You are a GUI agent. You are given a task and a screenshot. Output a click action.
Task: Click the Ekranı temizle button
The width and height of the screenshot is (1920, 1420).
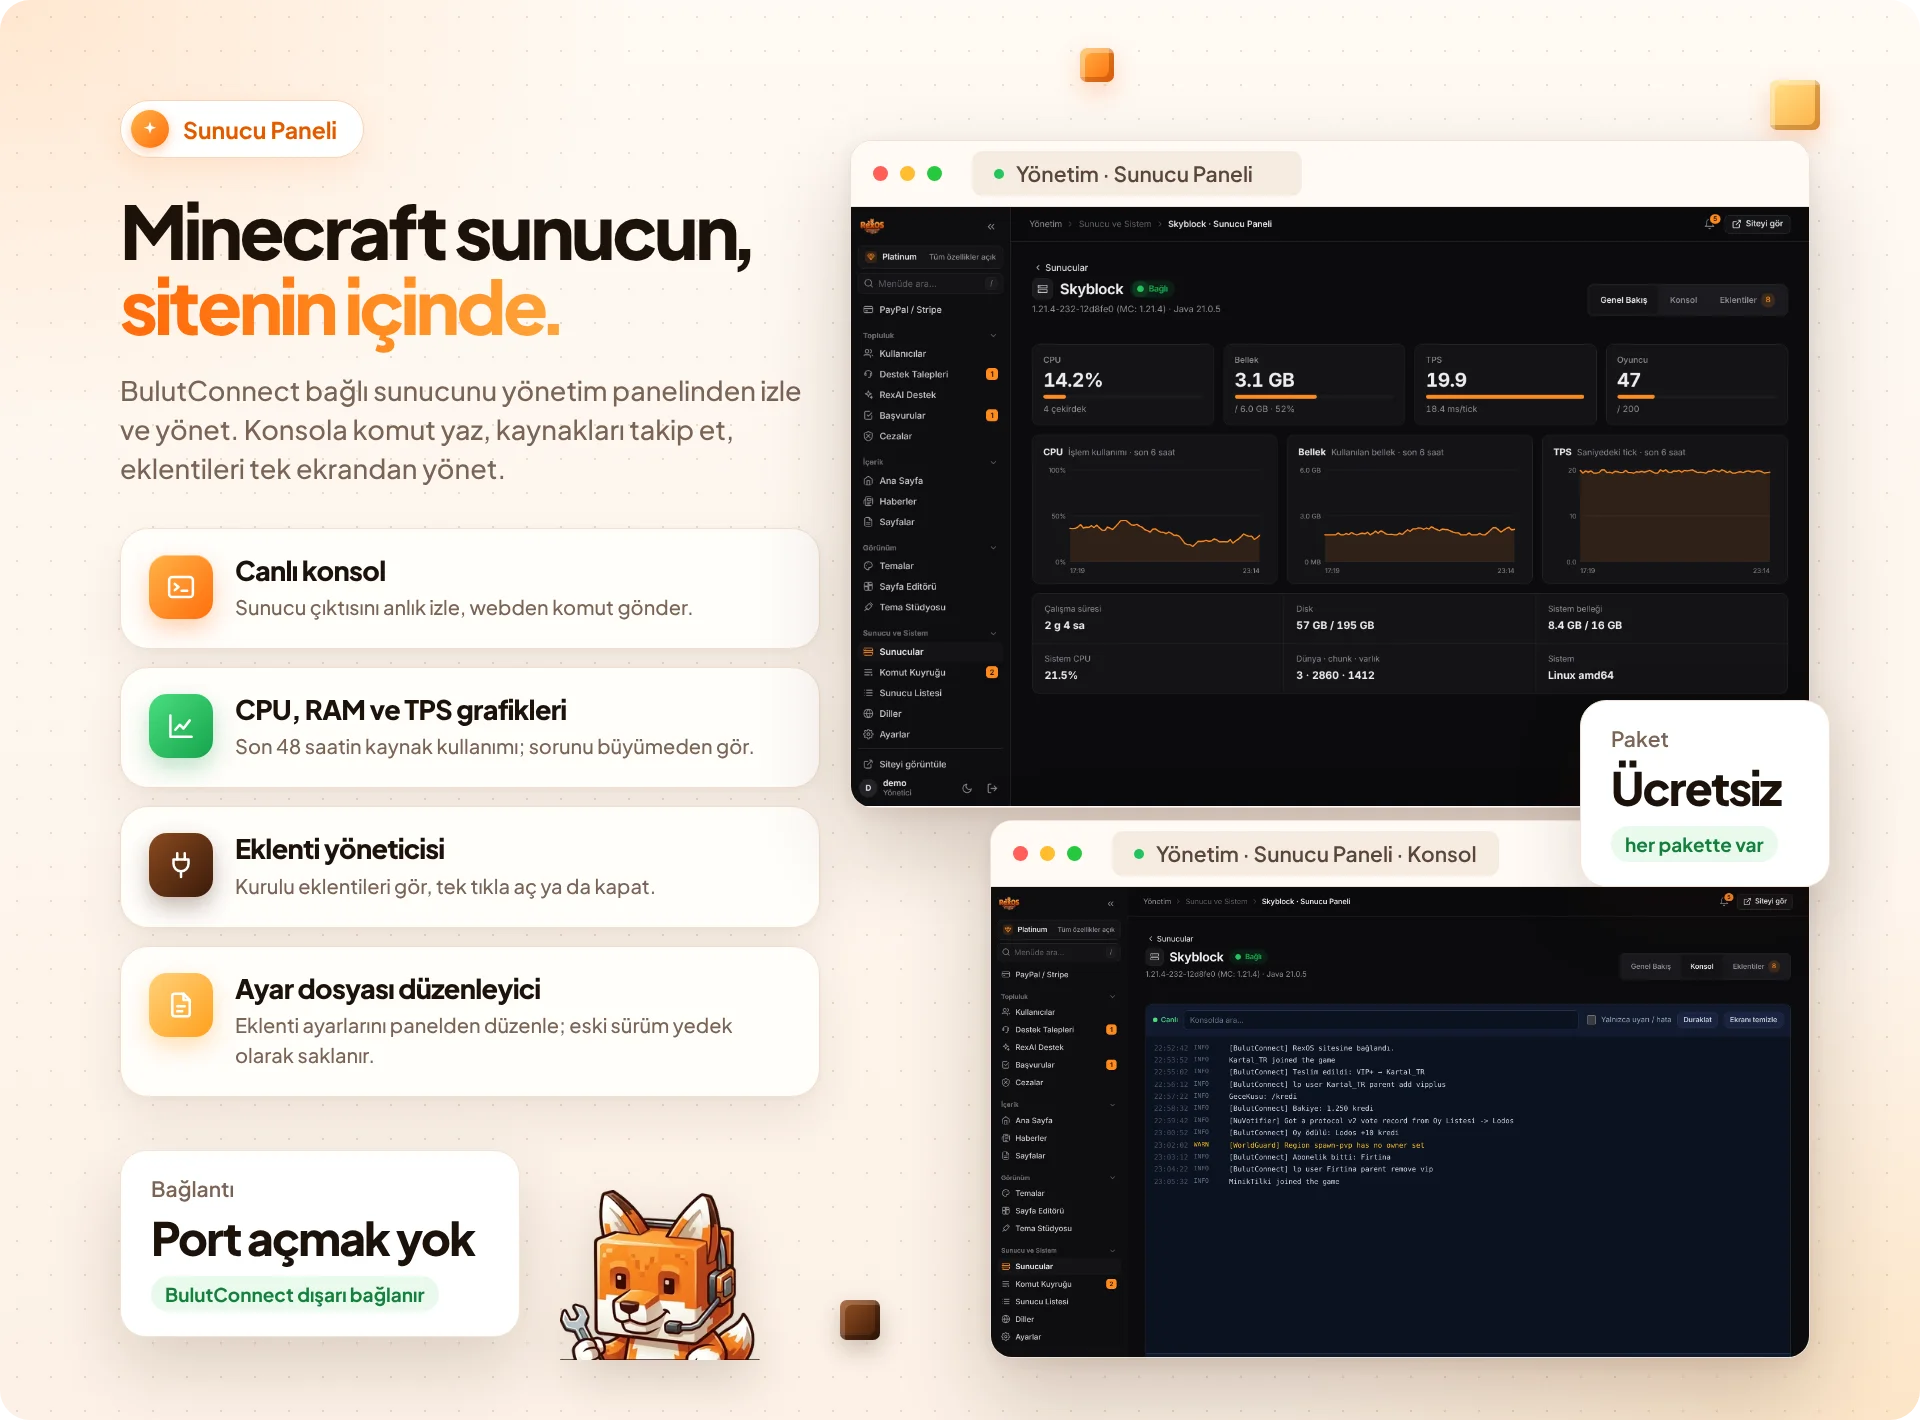coord(1753,1020)
